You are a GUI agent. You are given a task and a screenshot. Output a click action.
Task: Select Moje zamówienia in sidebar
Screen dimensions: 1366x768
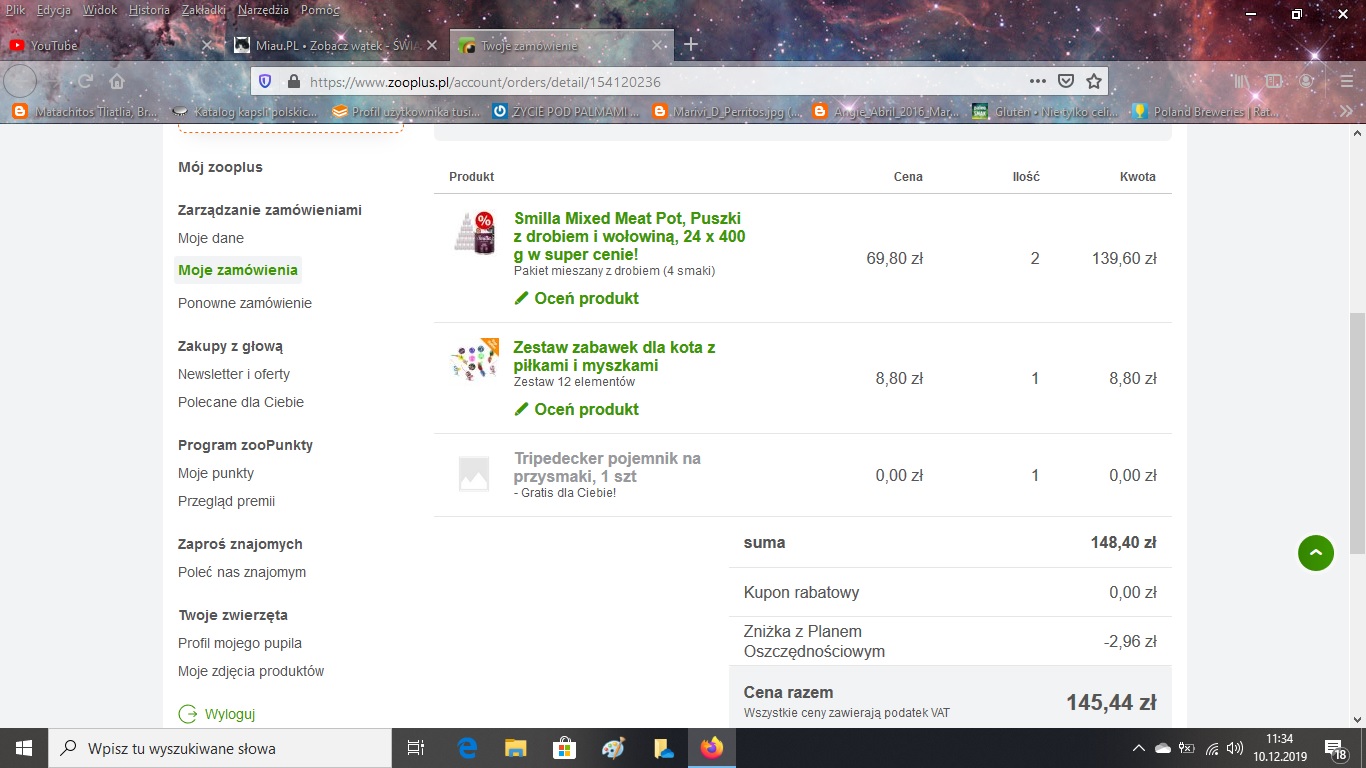[x=238, y=270]
